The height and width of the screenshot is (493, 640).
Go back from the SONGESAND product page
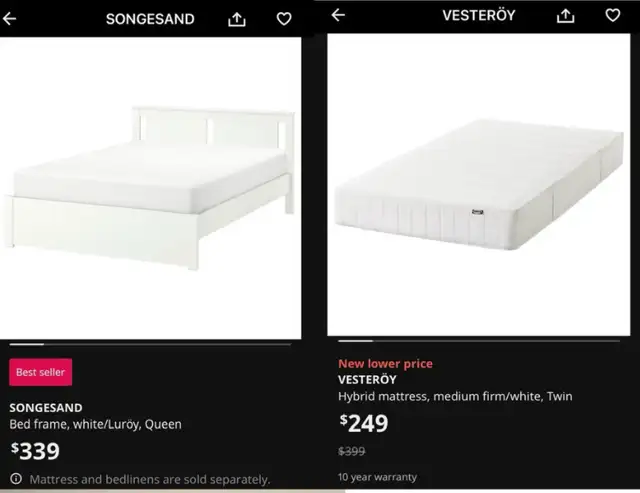coord(9,18)
